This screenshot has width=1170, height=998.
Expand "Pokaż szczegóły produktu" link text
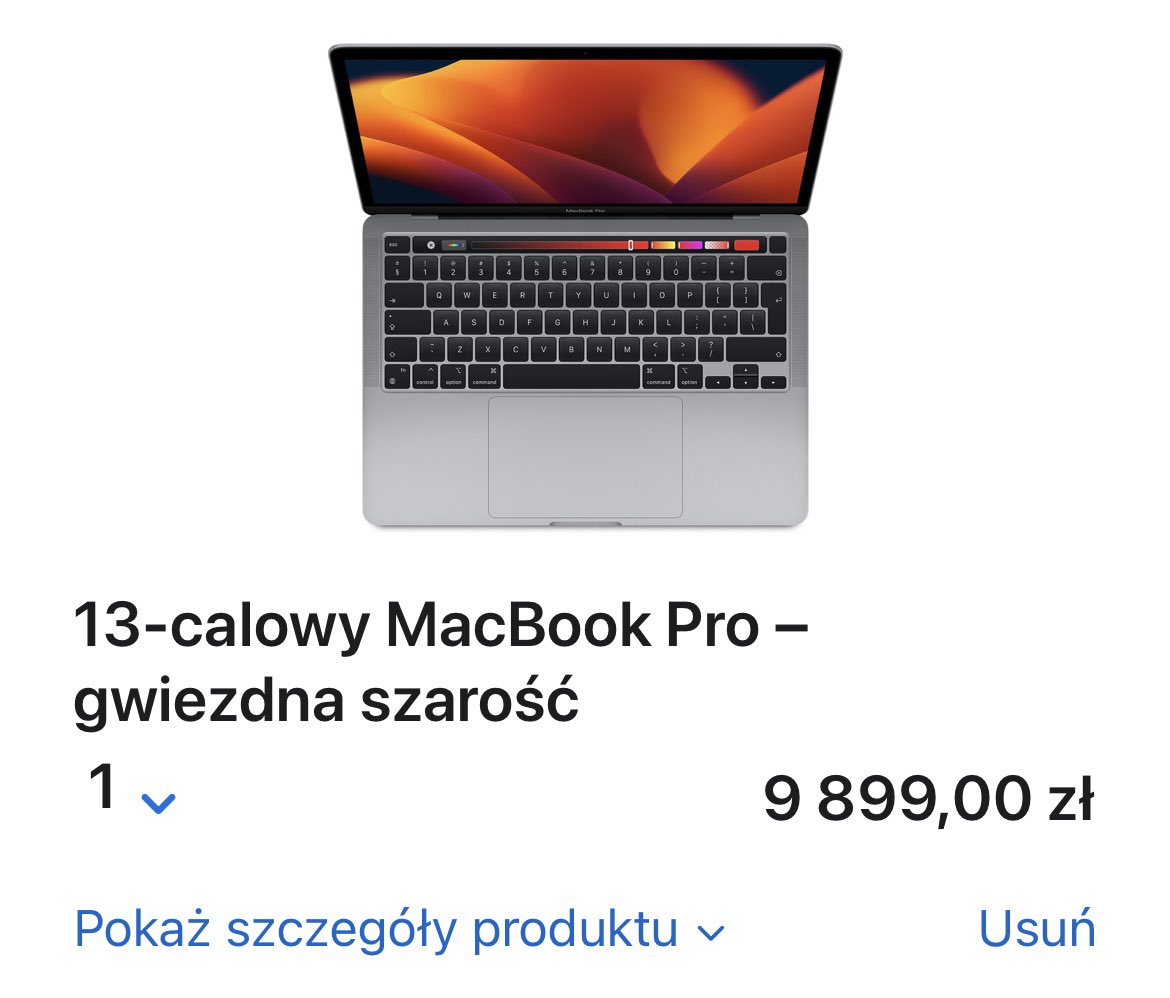[376, 929]
